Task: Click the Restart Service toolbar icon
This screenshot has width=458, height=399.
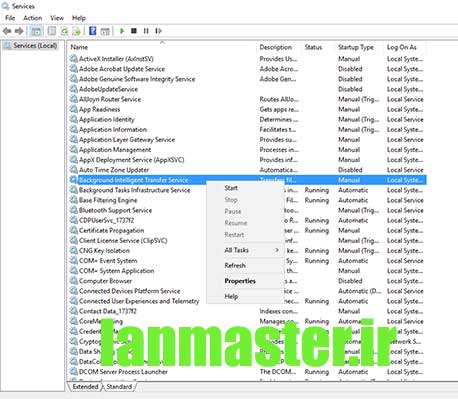Action: tap(158, 31)
